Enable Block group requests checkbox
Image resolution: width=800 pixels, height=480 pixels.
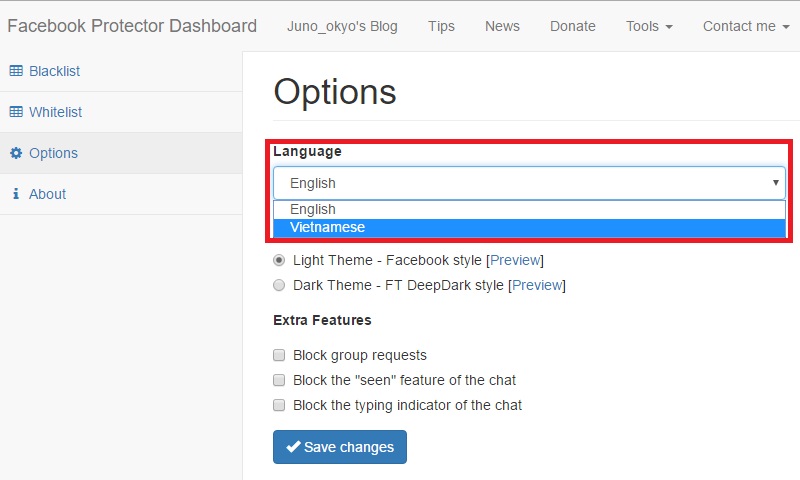[279, 355]
